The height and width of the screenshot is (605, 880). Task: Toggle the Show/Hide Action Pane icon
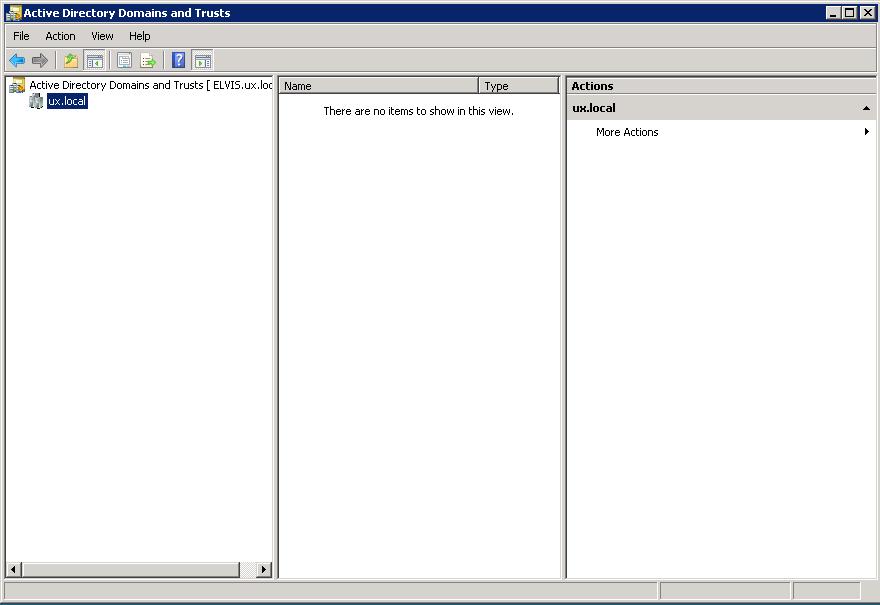click(x=202, y=61)
